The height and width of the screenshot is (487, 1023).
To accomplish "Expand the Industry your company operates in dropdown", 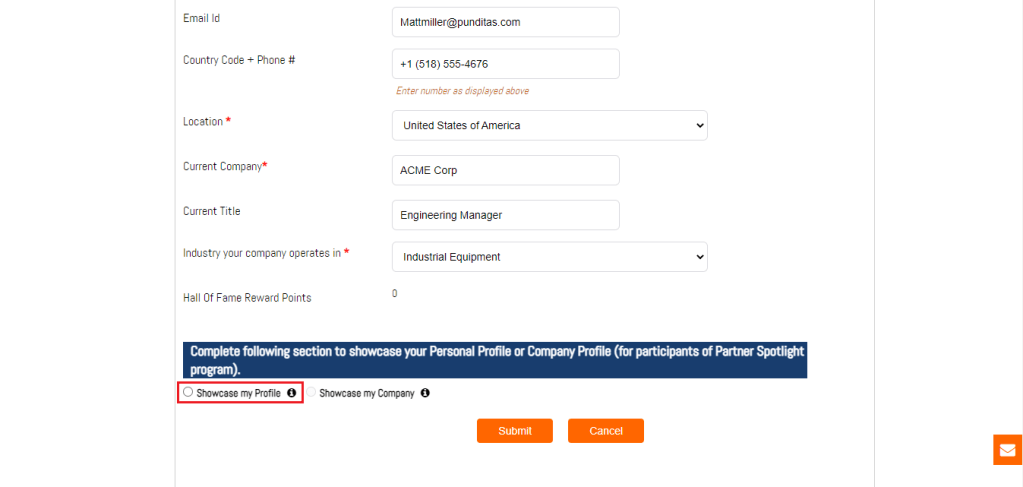I will point(549,257).
